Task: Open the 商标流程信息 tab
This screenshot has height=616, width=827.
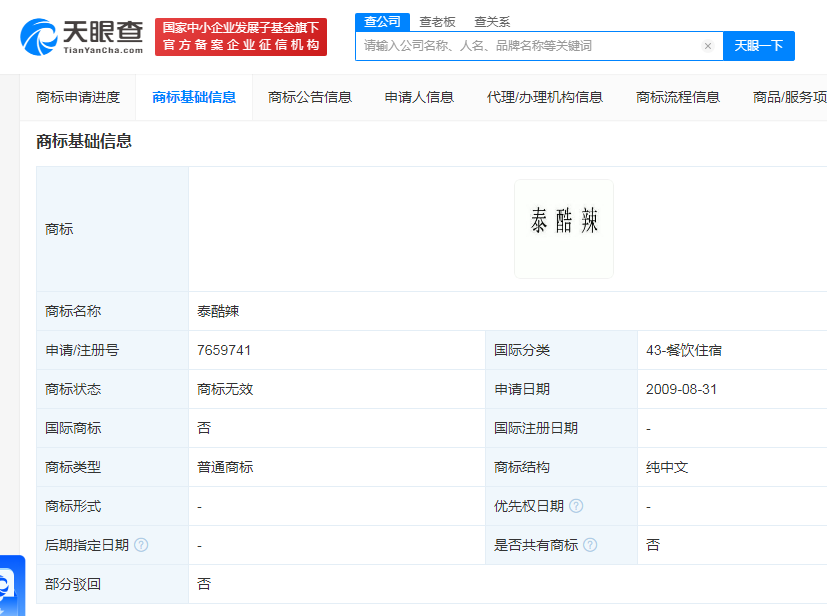Action: click(678, 97)
